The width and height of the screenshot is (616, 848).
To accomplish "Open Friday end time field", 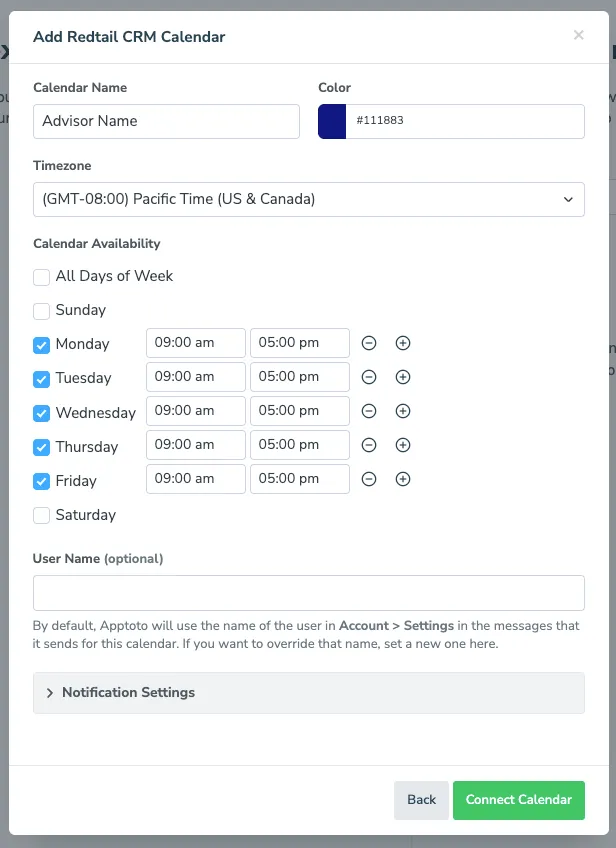I will pos(300,479).
